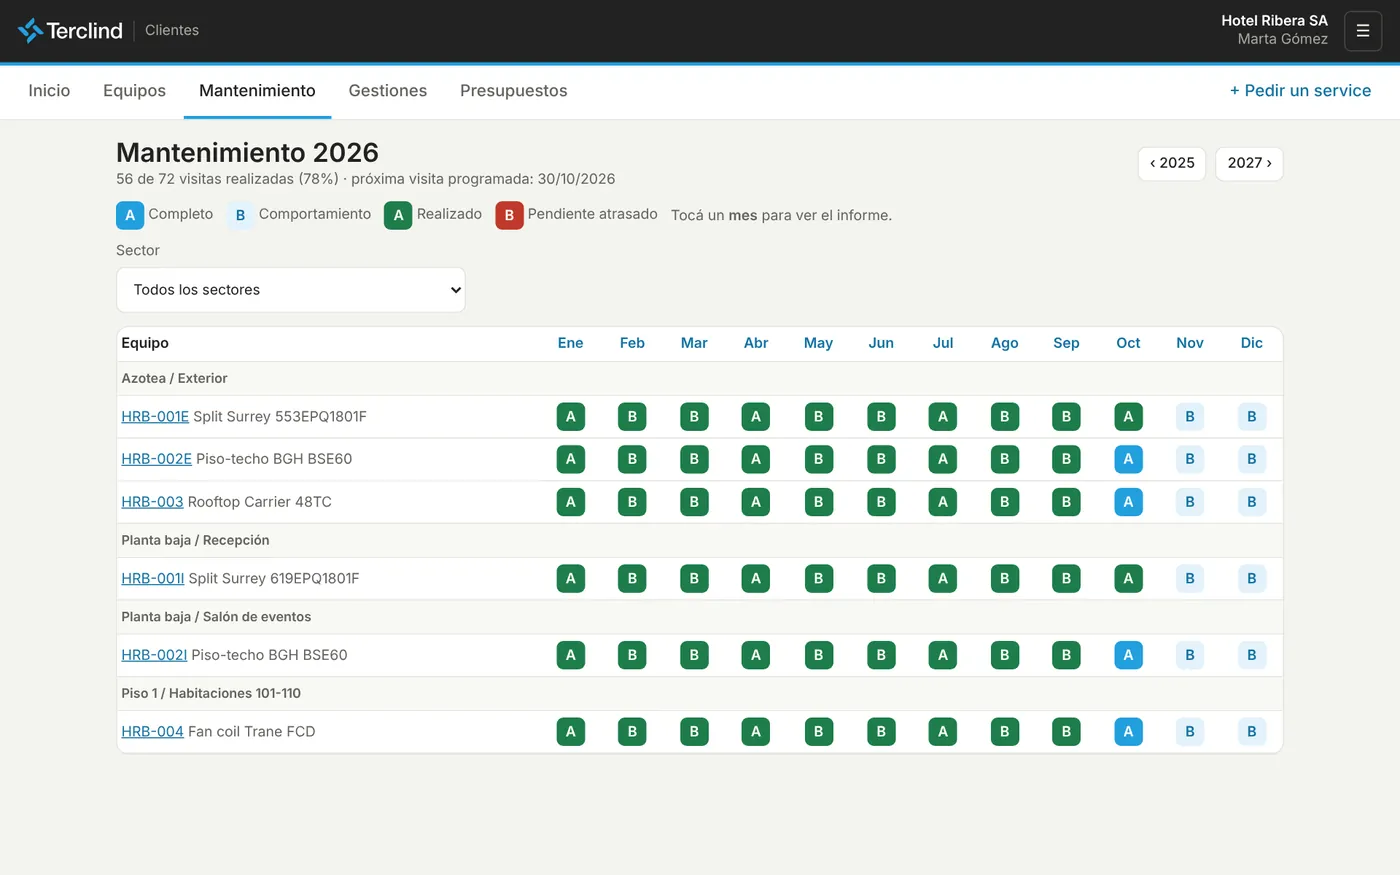Click the Oct month column header
This screenshot has width=1400, height=875.
pos(1128,343)
